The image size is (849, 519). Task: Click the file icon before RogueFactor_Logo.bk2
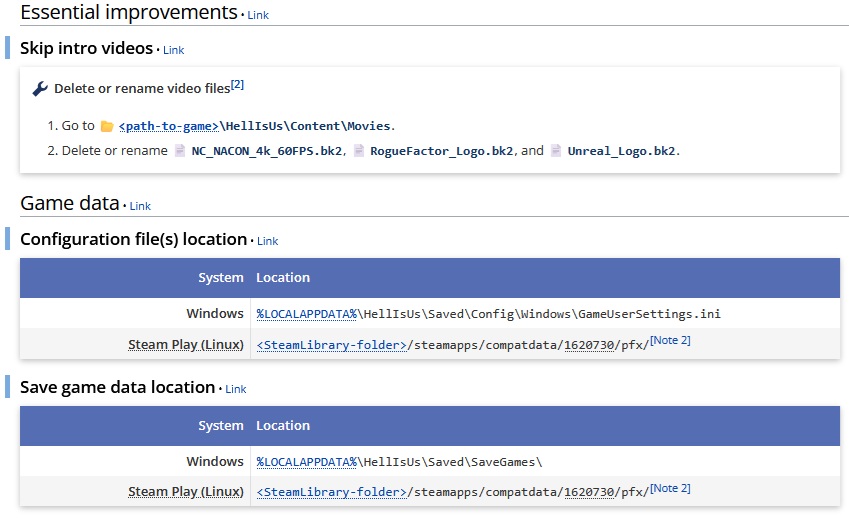(x=358, y=151)
